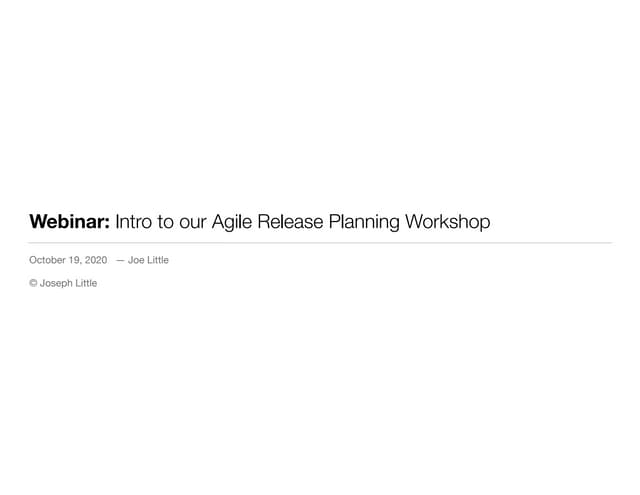This screenshot has height=495, width=640.
Task: Click the word "Workshop" in the title
Action: 447,221
